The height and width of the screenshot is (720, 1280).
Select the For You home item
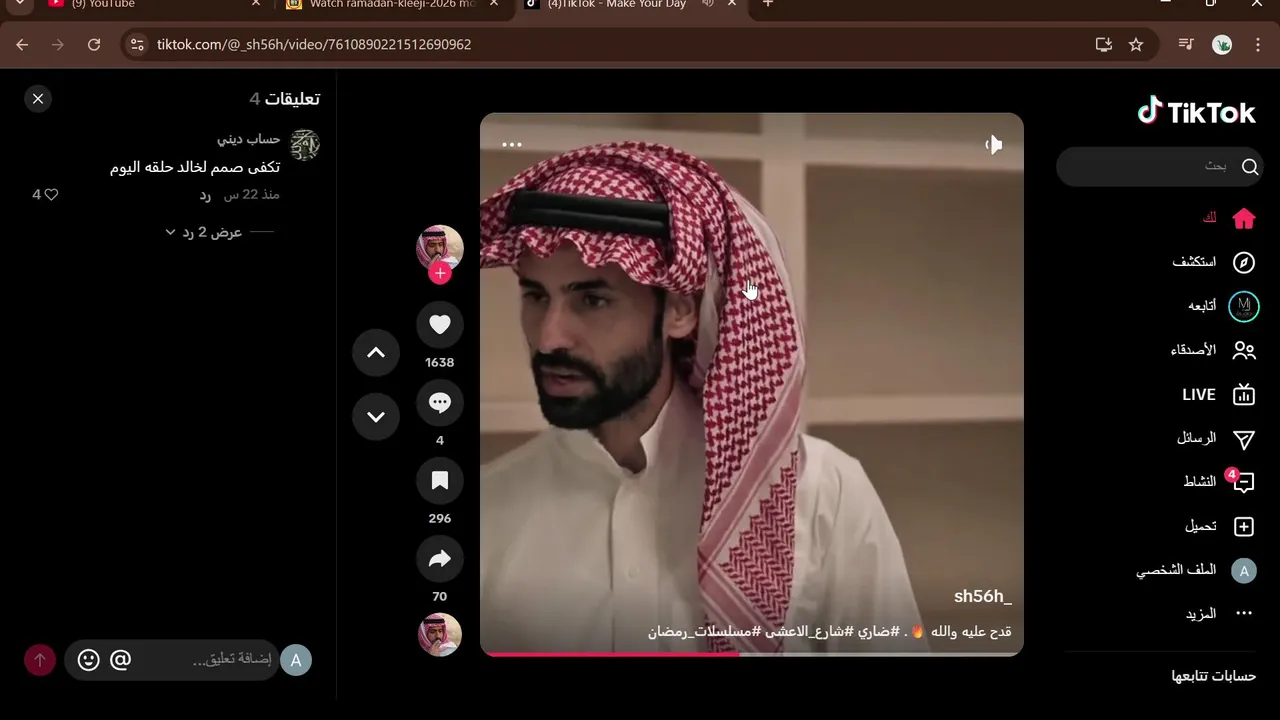[x=1228, y=218]
